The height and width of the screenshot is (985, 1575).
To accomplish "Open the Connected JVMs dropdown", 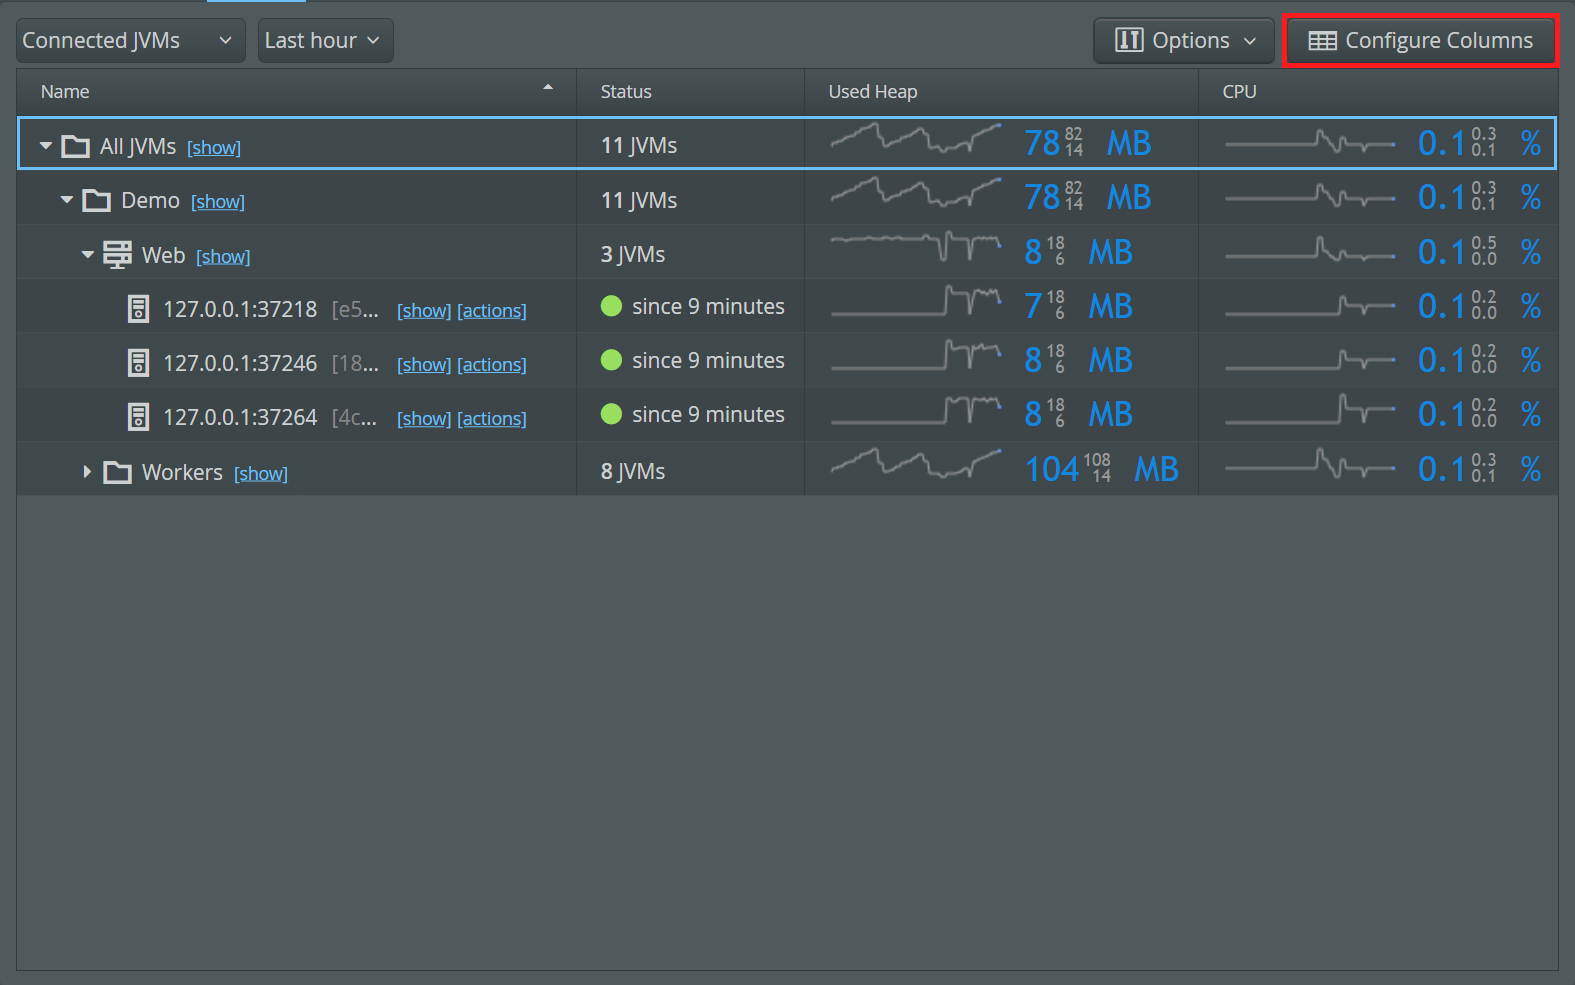I will [130, 41].
